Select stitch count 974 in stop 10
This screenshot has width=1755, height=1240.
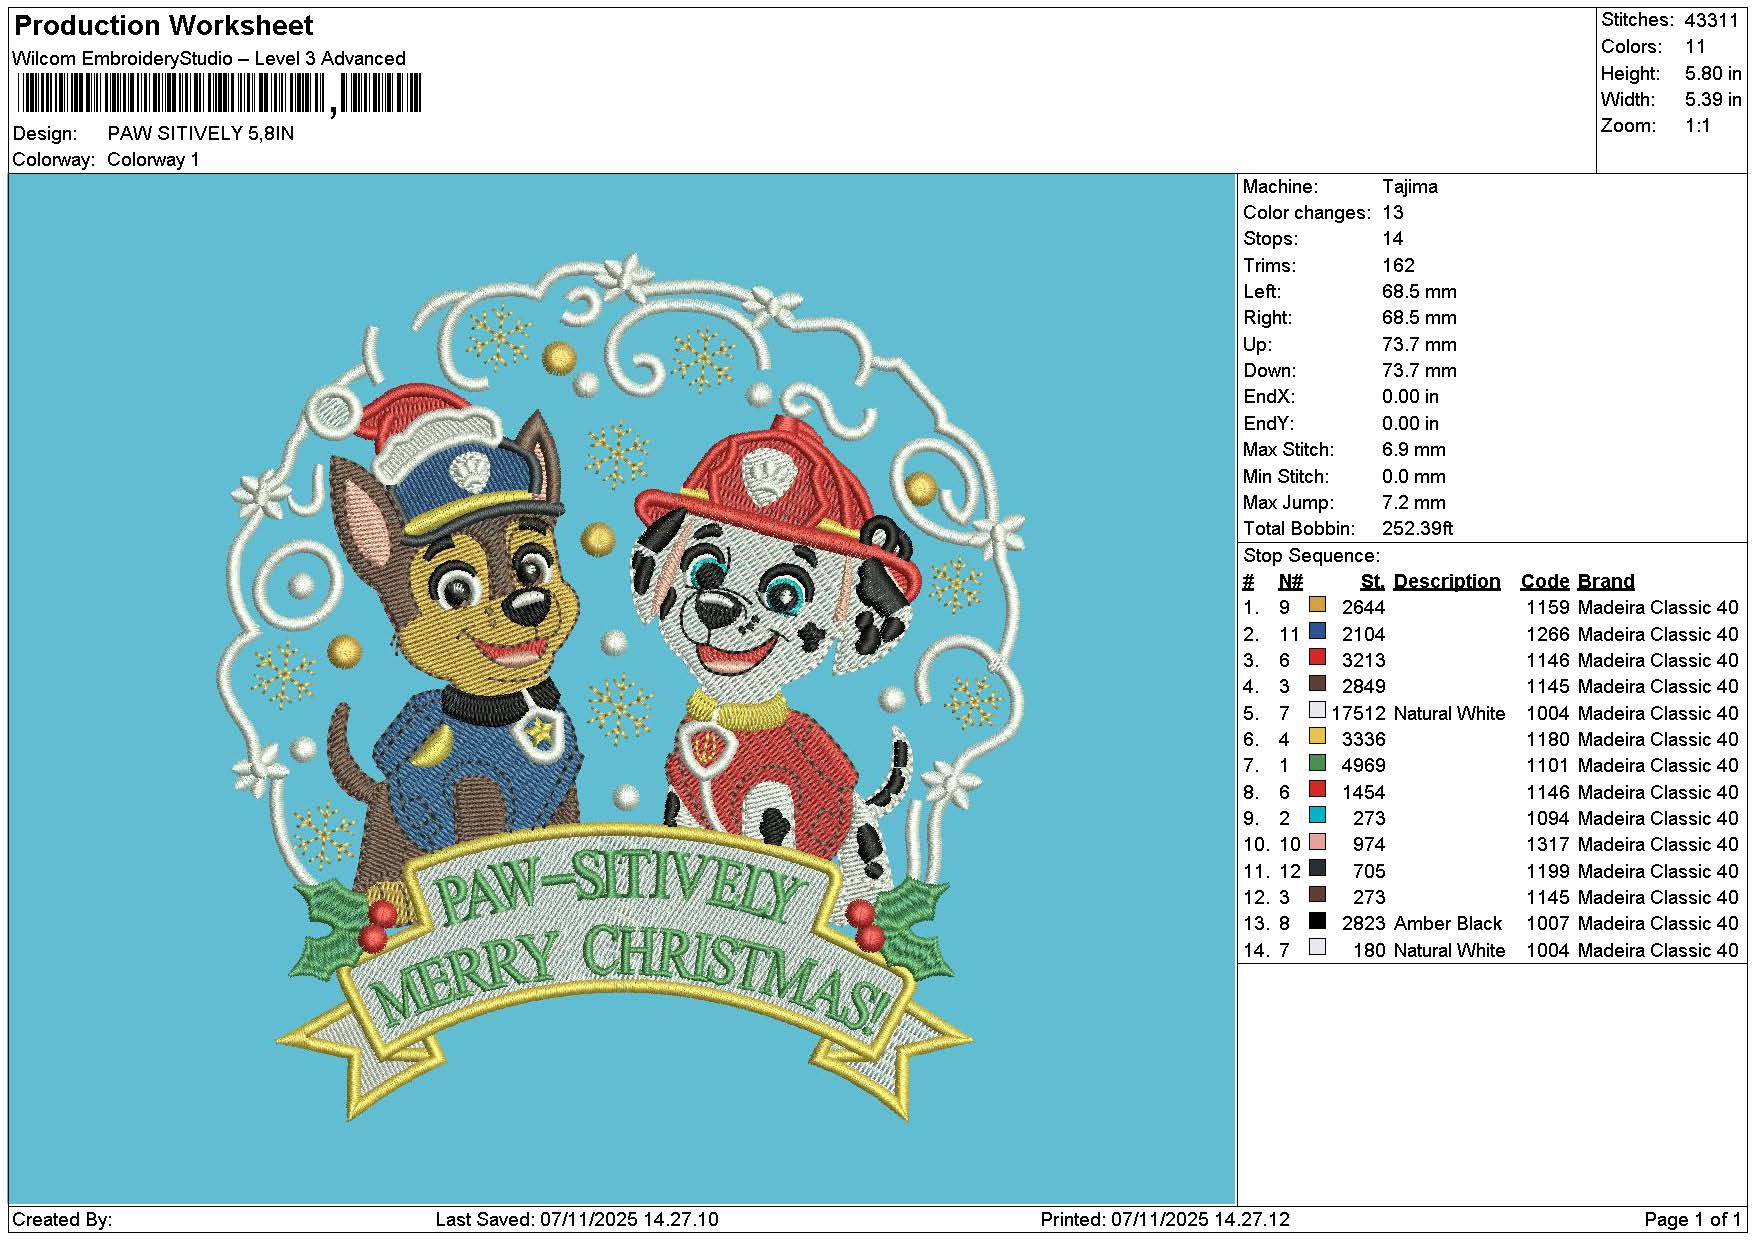pyautogui.click(x=1370, y=845)
